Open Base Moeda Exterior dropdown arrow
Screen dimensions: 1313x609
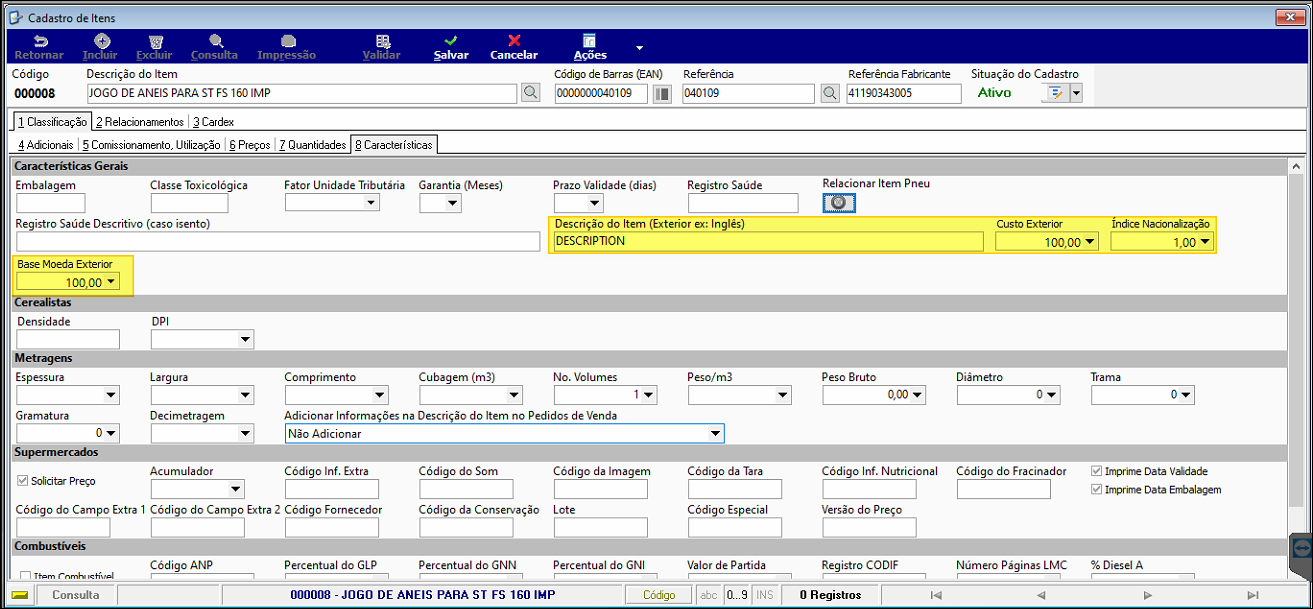[x=111, y=282]
